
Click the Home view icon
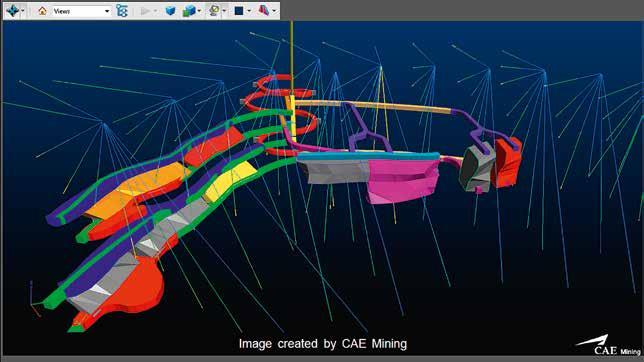click(x=42, y=11)
